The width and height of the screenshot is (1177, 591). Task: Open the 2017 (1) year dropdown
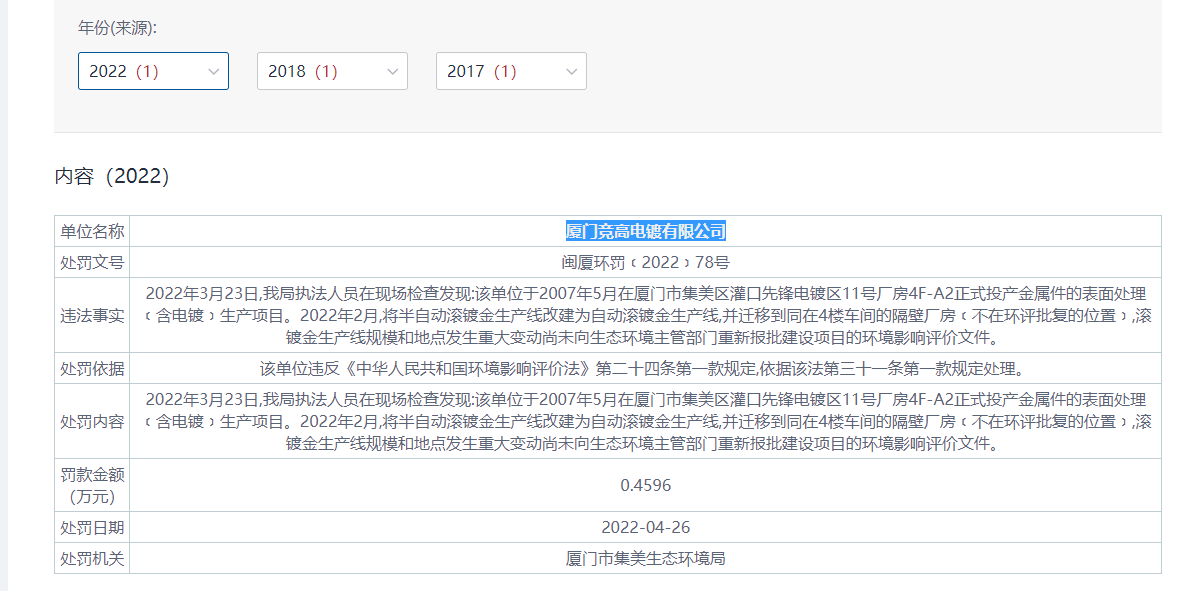[x=511, y=71]
